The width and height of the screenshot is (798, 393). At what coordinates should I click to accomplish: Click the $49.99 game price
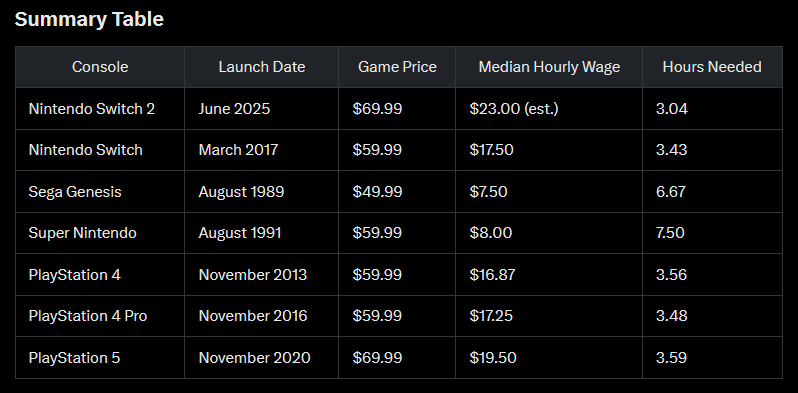click(377, 192)
